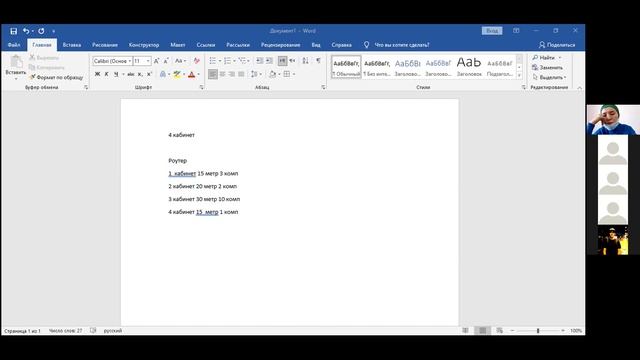Decrease the font size
The height and width of the screenshot is (360, 640).
[x=166, y=61]
